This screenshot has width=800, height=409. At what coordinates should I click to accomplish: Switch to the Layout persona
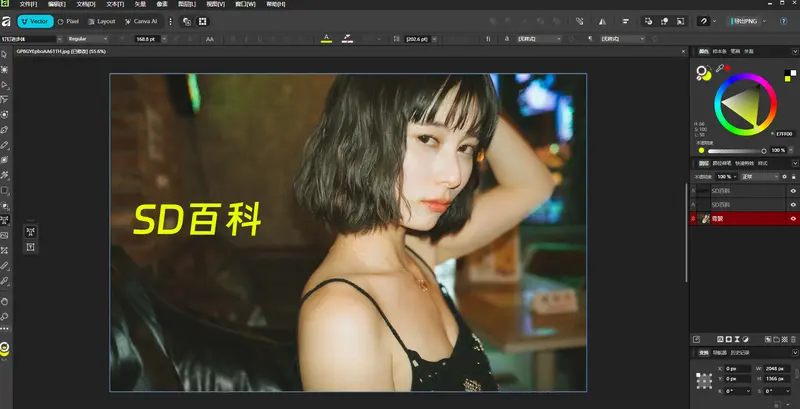point(102,21)
